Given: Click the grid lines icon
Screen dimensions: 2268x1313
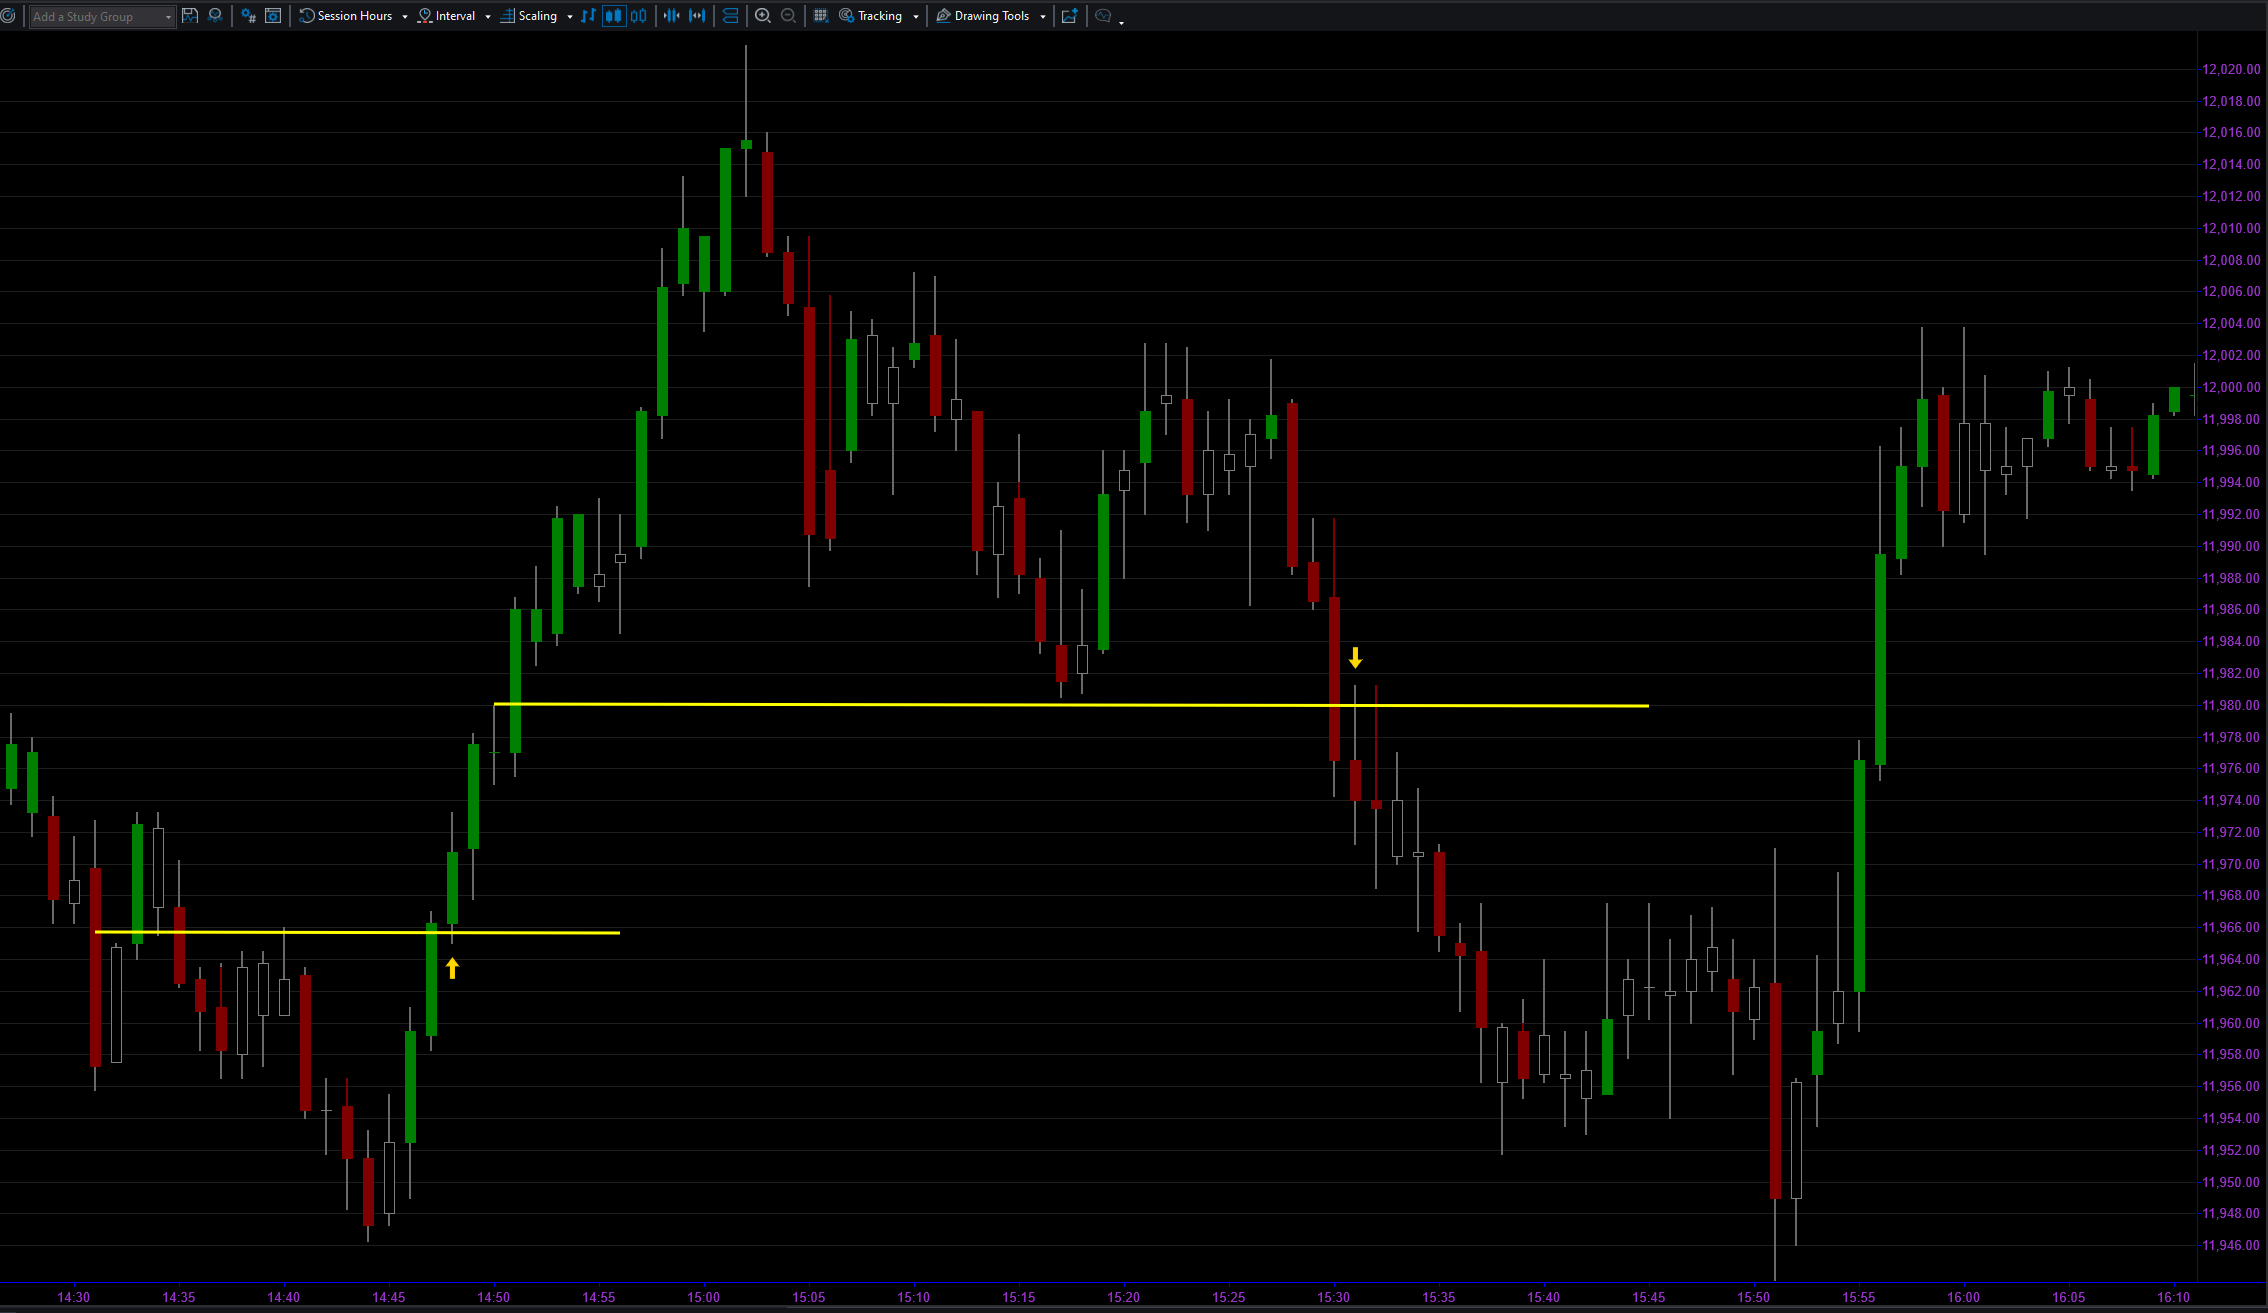Looking at the screenshot, I should pos(820,16).
